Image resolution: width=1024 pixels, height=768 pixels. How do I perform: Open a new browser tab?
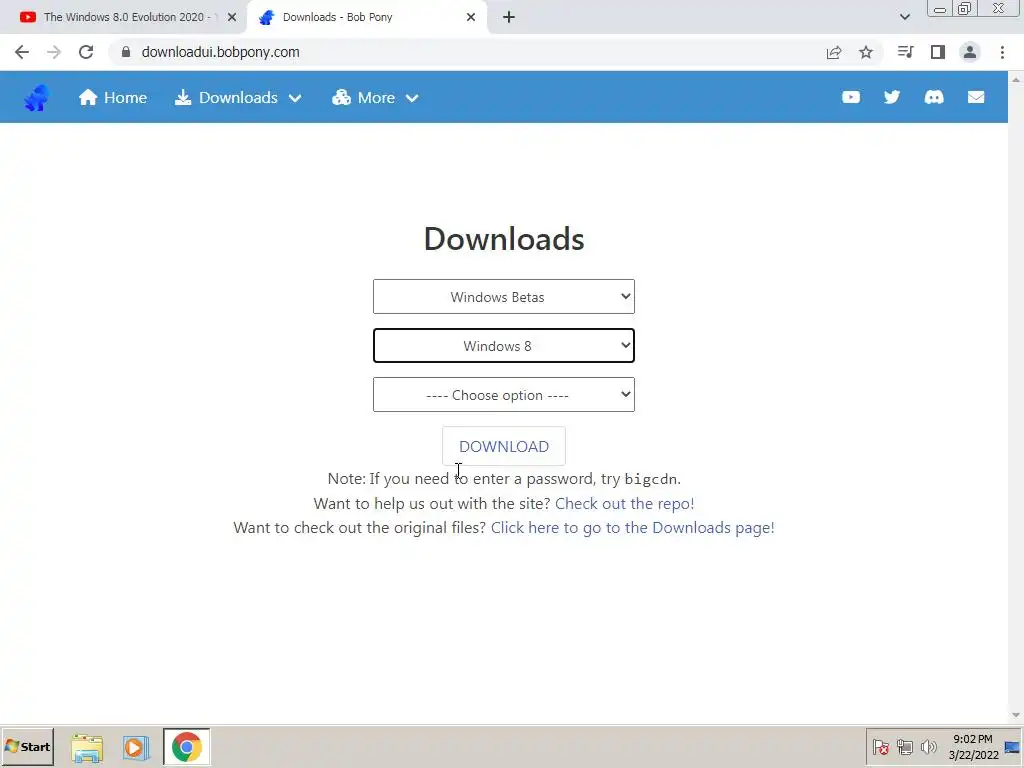click(x=509, y=17)
